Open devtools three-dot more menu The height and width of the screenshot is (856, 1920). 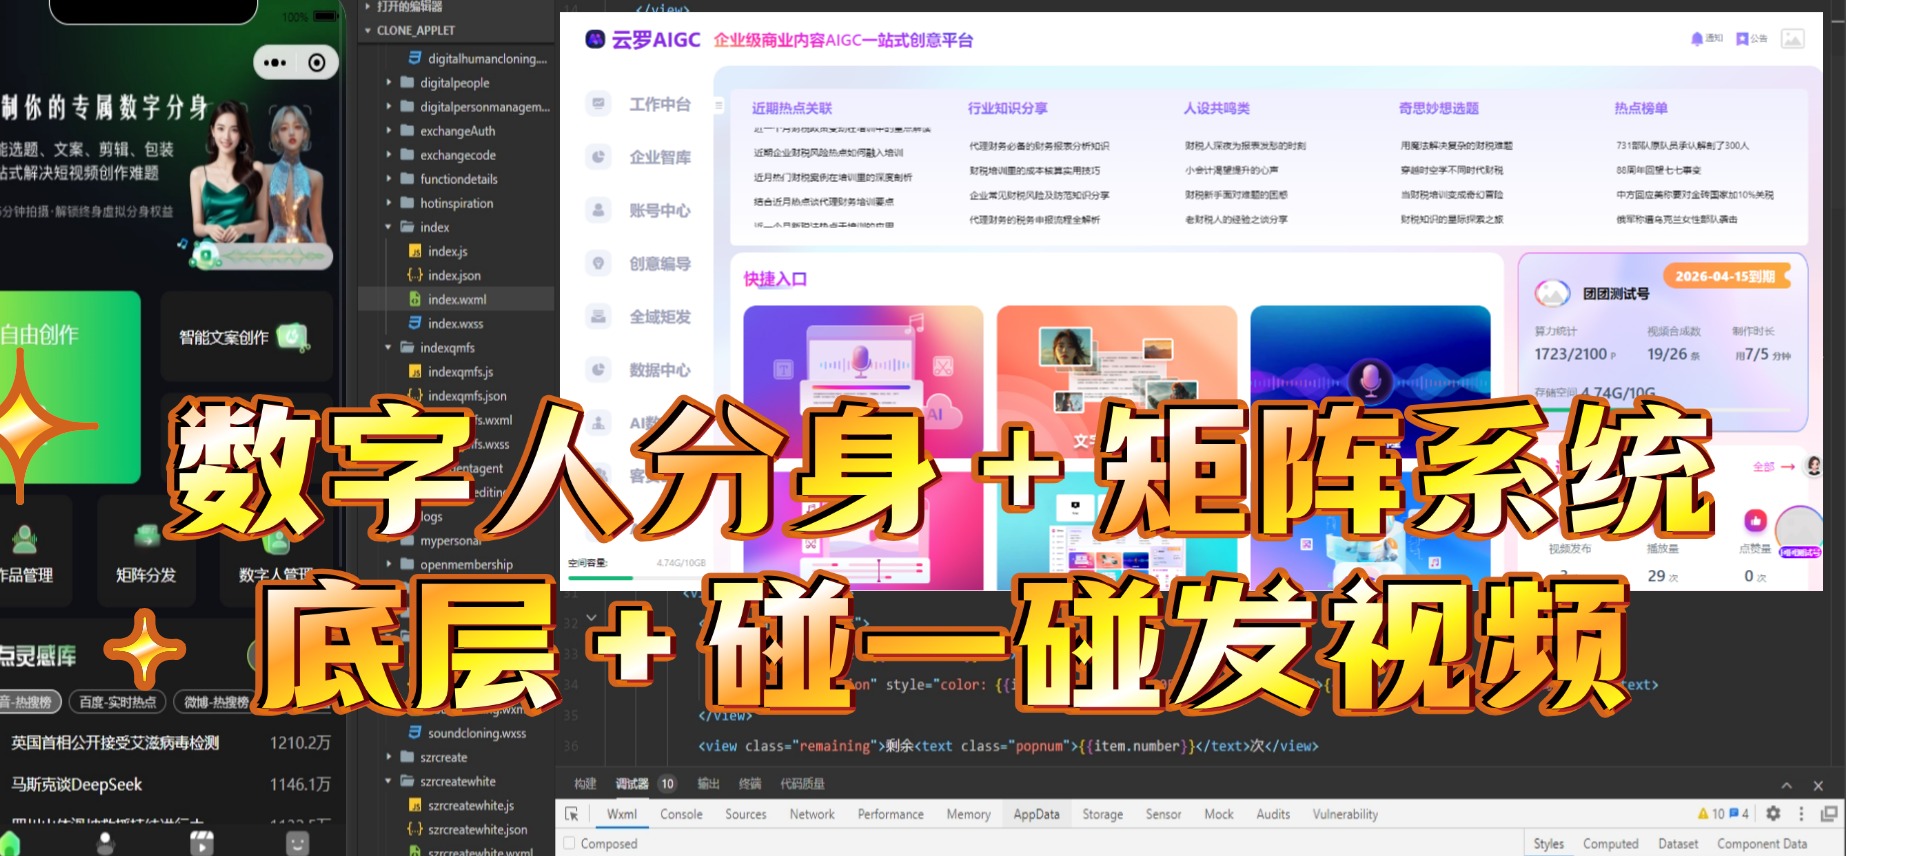pos(1801,814)
